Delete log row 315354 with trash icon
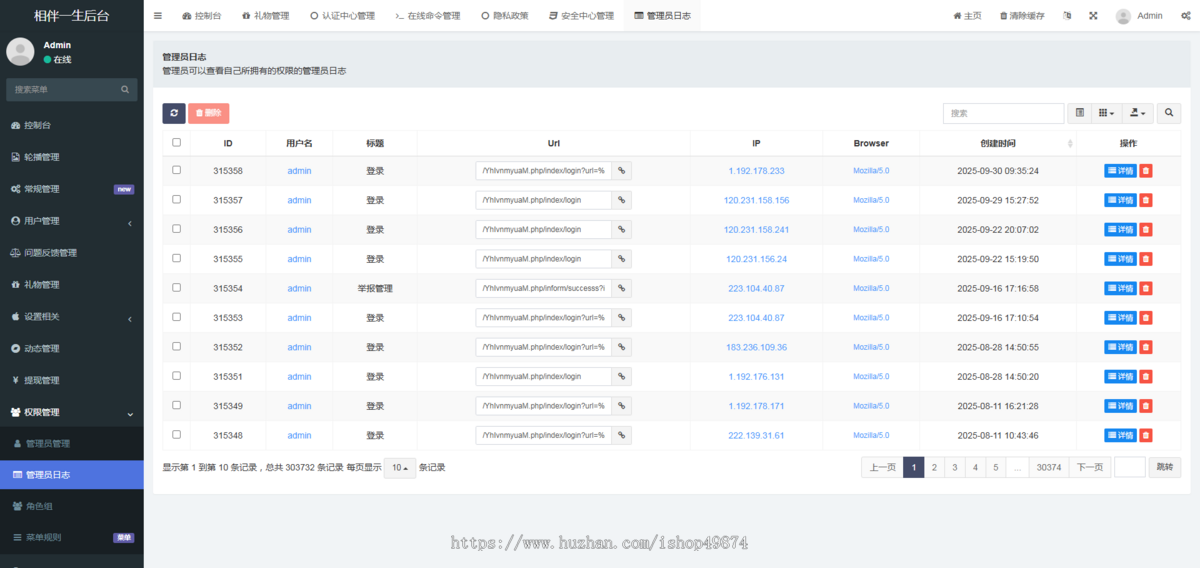Screen dimensions: 1200x568 (1146, 288)
